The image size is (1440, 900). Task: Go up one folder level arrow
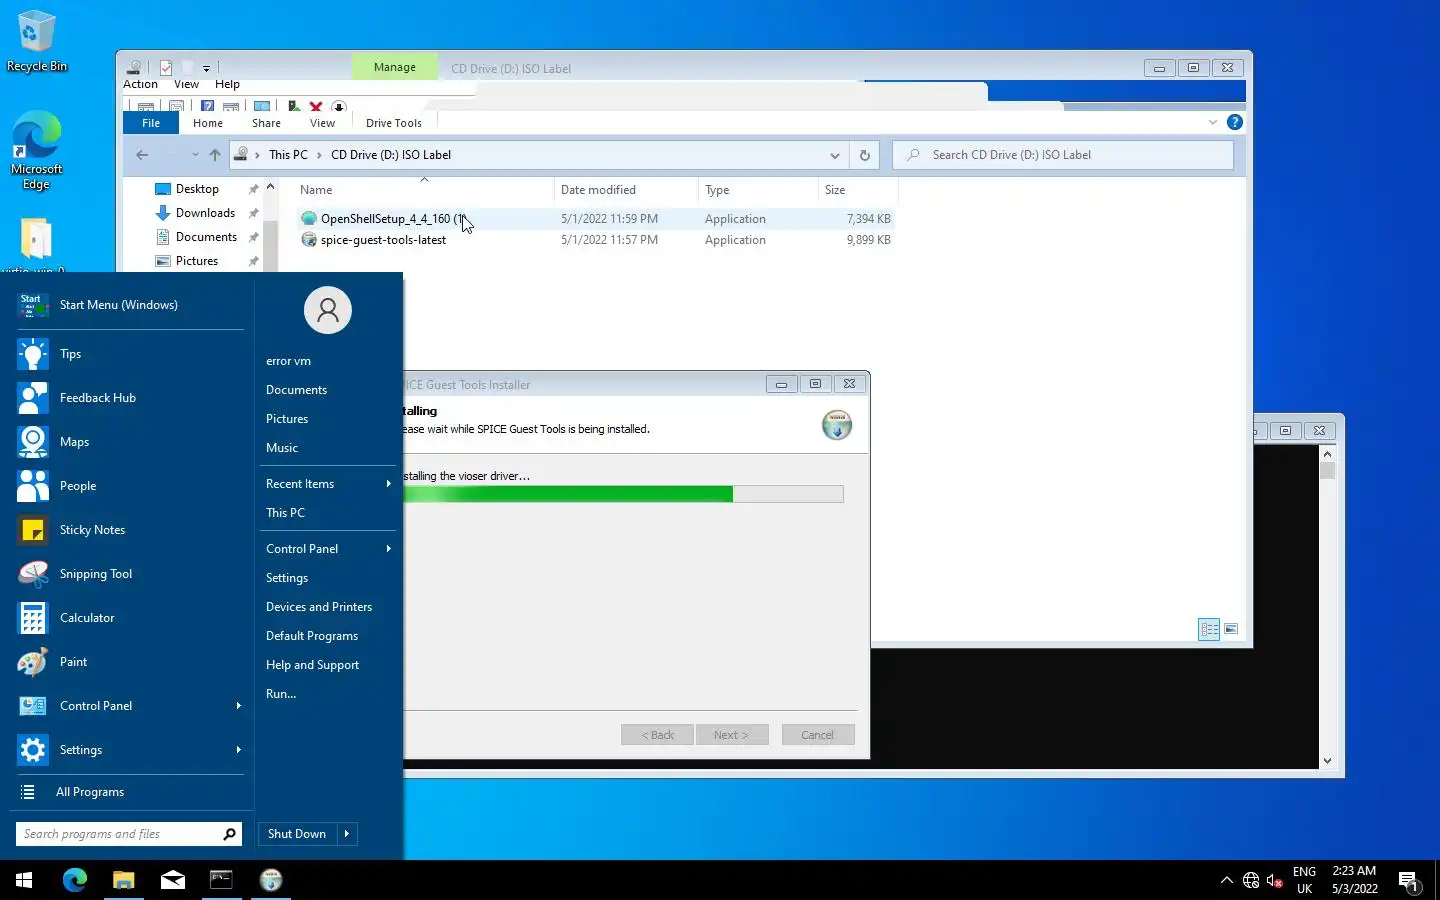pos(215,155)
